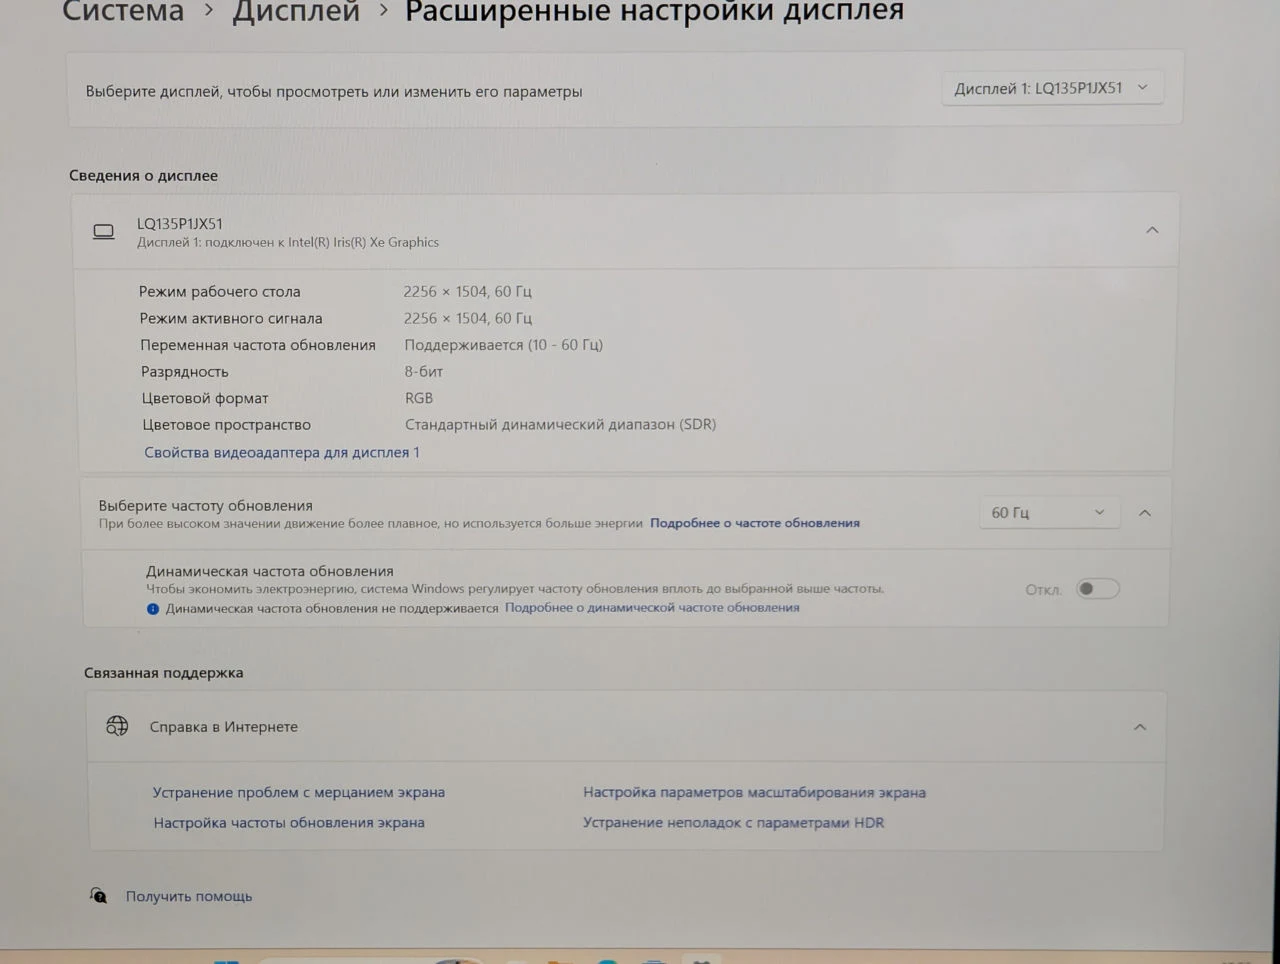This screenshot has height=964, width=1280.
Task: Collapse the Справка в Интернете section
Action: pyautogui.click(x=1140, y=727)
